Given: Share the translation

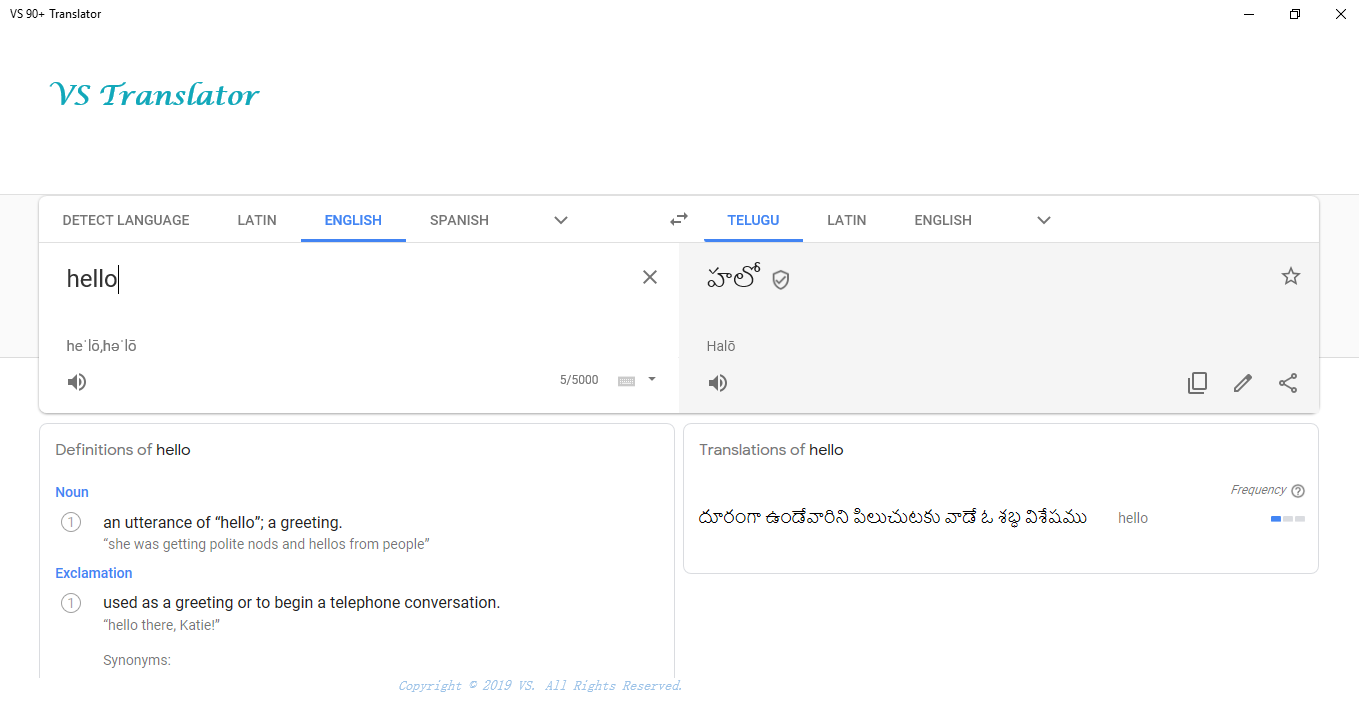Looking at the screenshot, I should pos(1288,383).
